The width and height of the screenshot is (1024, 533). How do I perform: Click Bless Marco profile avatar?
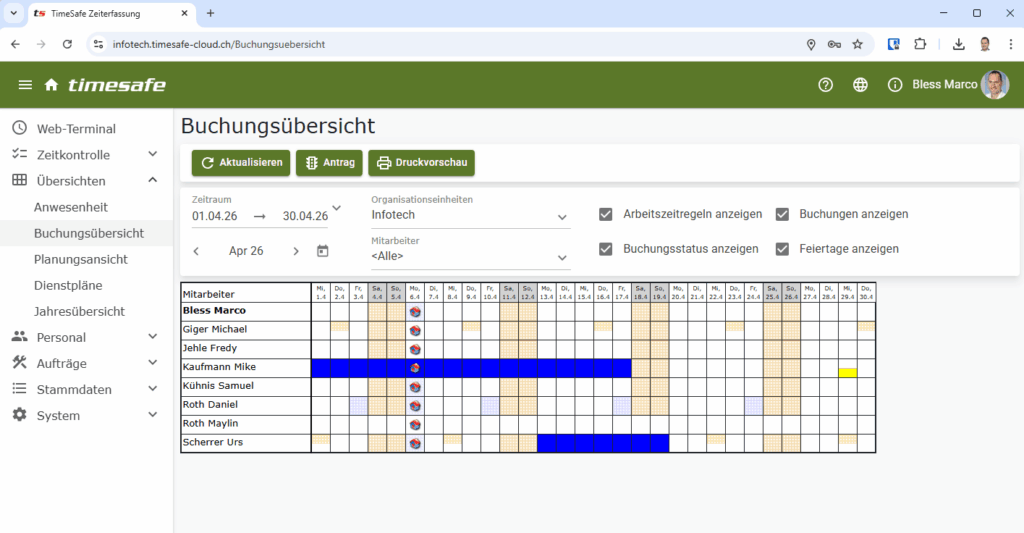pos(994,85)
